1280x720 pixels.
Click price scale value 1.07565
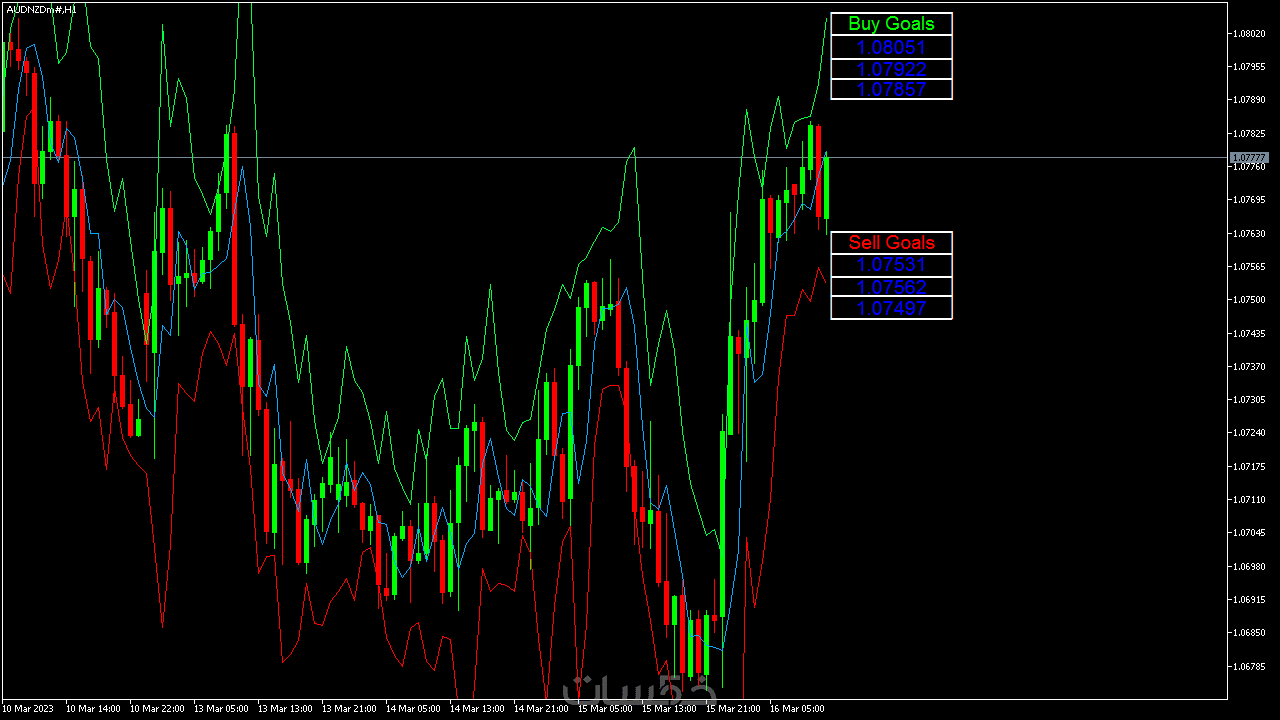[1250, 267]
